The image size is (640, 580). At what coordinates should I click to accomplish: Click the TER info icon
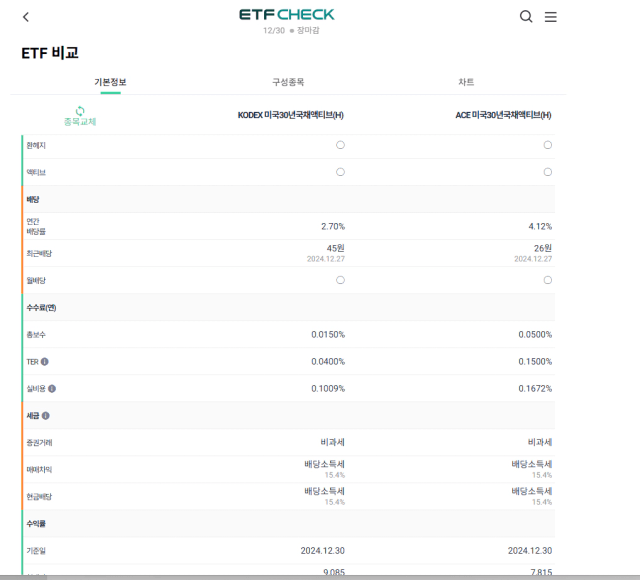(44, 362)
